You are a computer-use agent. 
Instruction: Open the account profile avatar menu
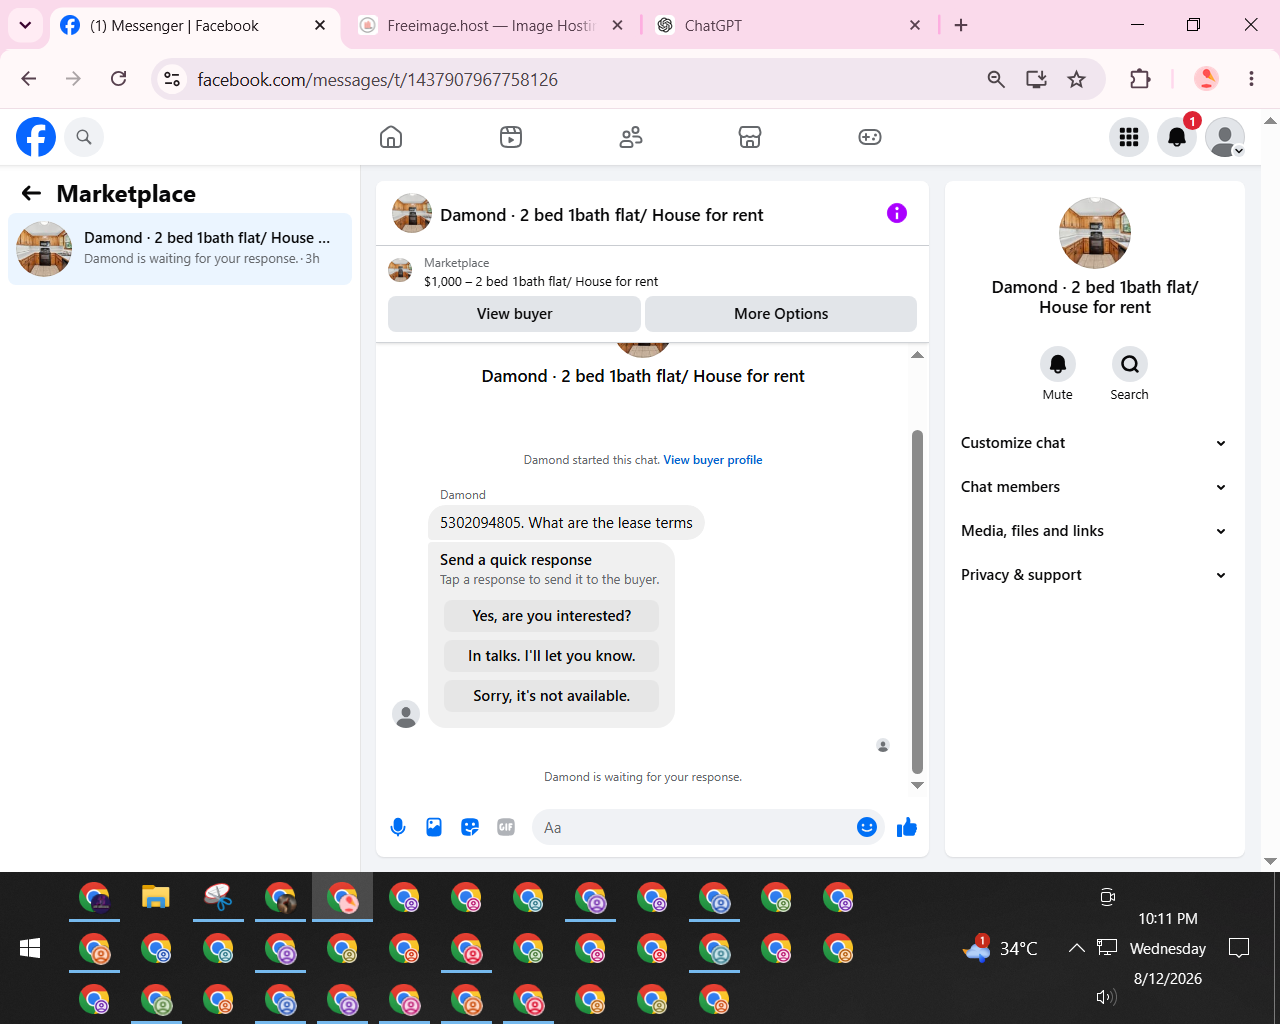(1225, 137)
